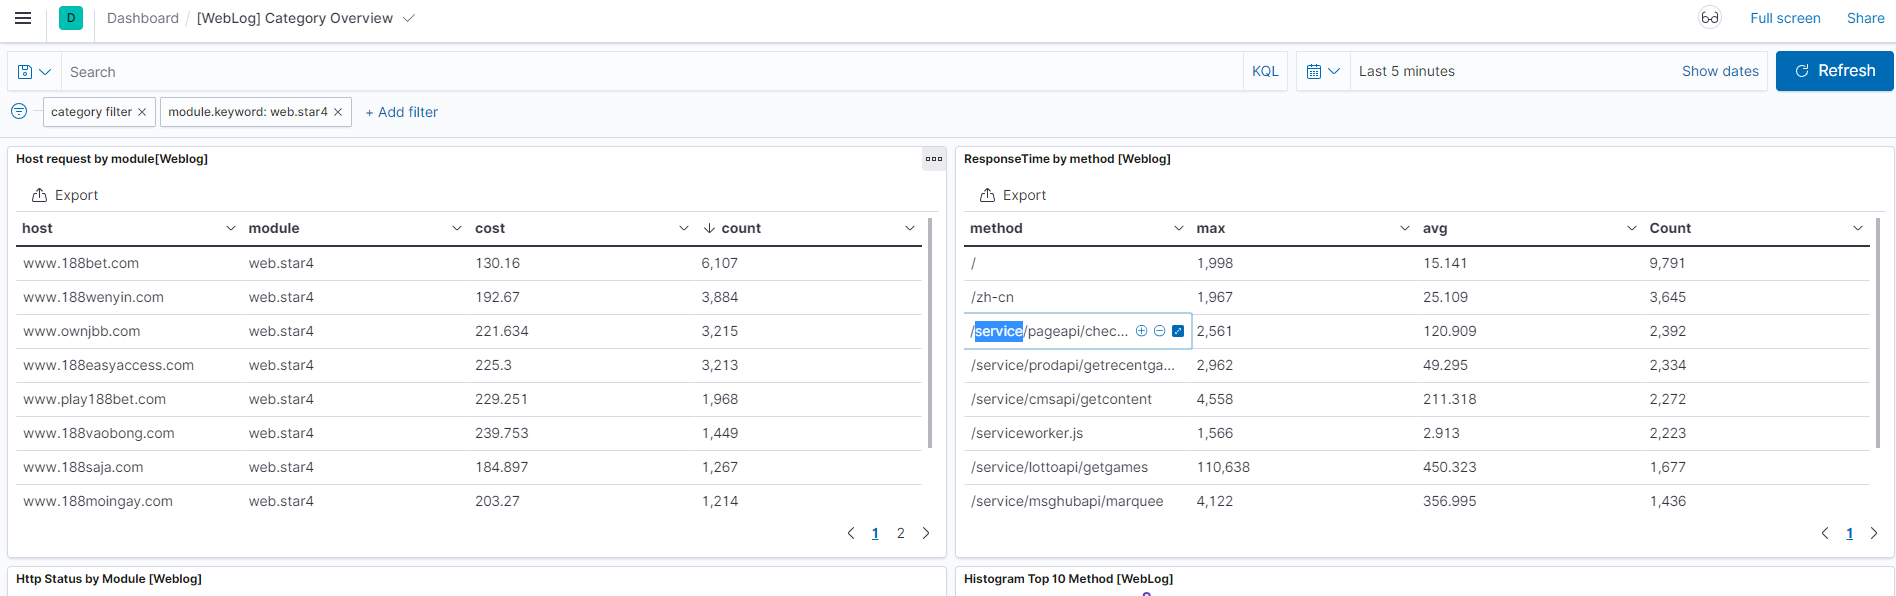Filter for value on service pageapi row

1141,331
